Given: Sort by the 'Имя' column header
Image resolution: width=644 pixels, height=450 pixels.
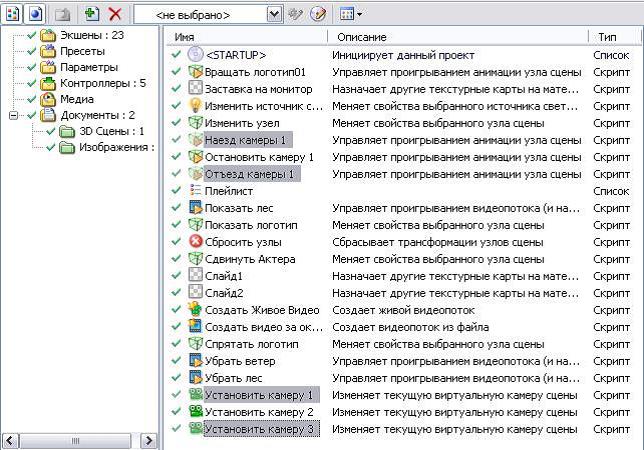Looking at the screenshot, I should coord(248,37).
